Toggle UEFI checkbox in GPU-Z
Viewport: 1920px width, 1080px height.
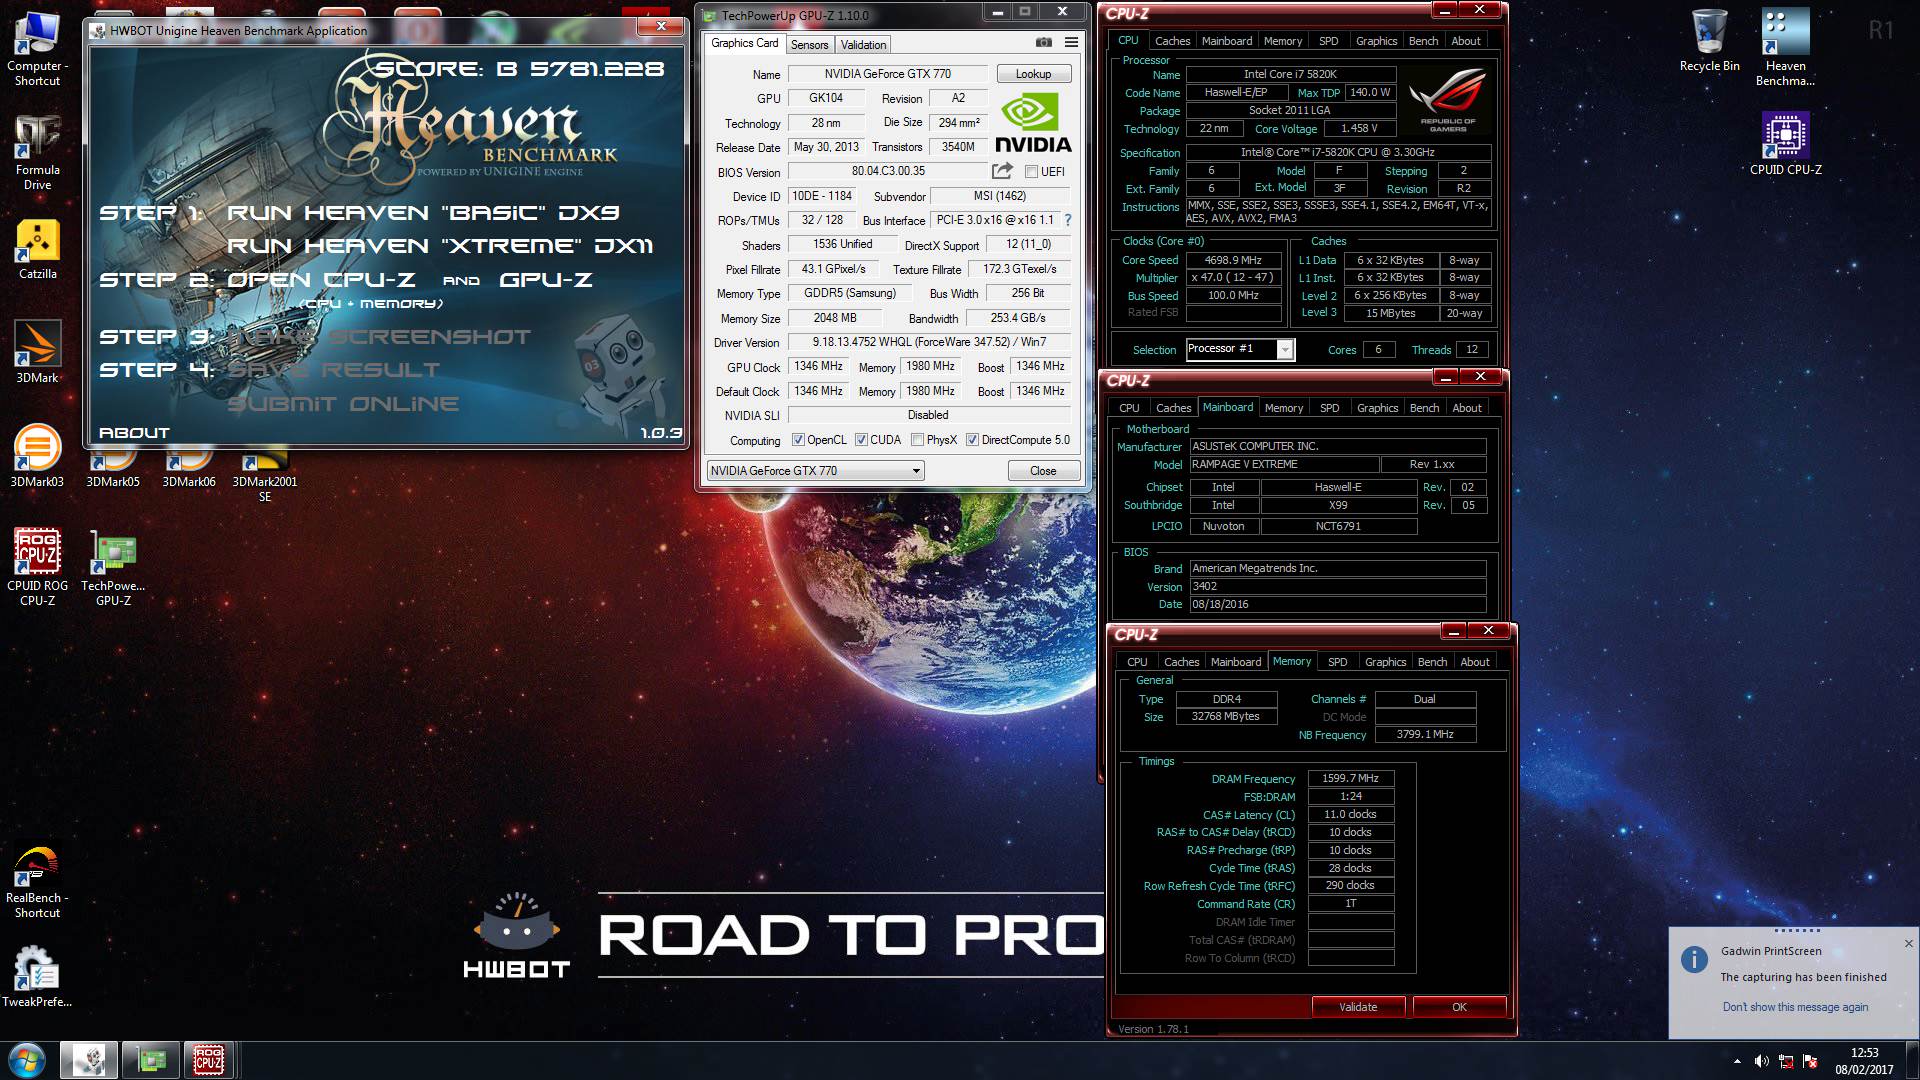click(1031, 172)
